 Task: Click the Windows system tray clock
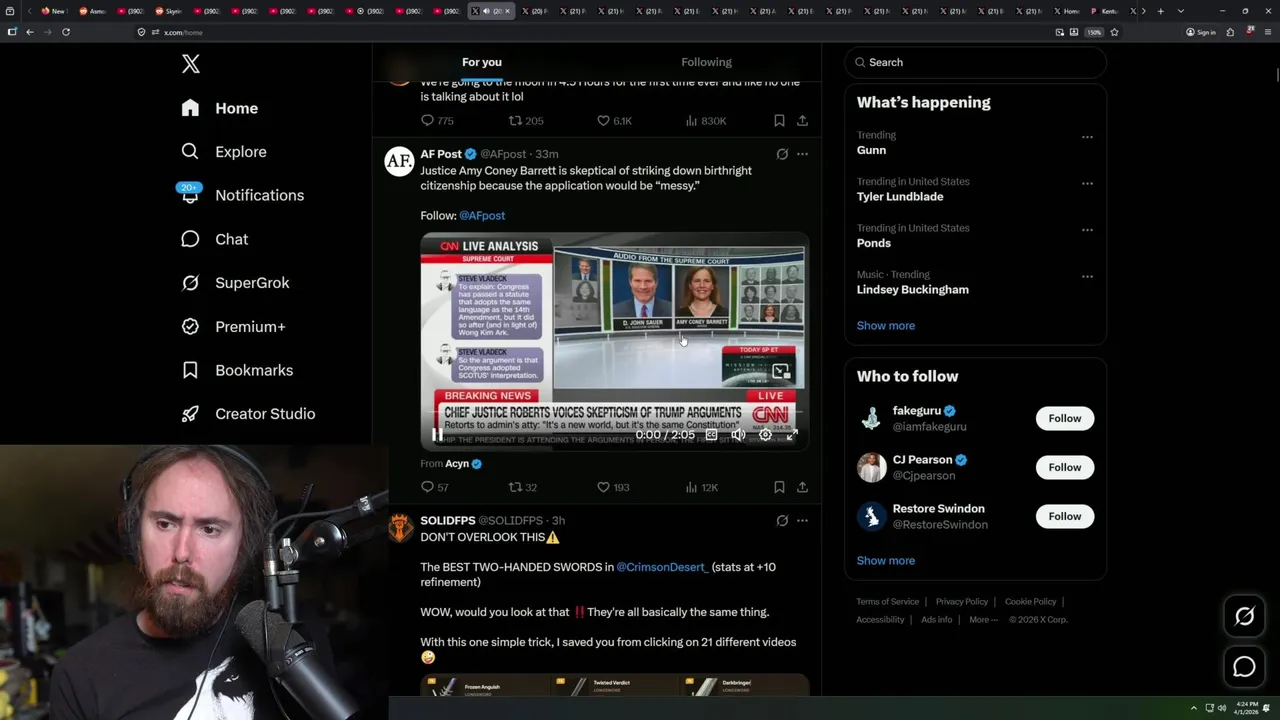tap(1246, 708)
